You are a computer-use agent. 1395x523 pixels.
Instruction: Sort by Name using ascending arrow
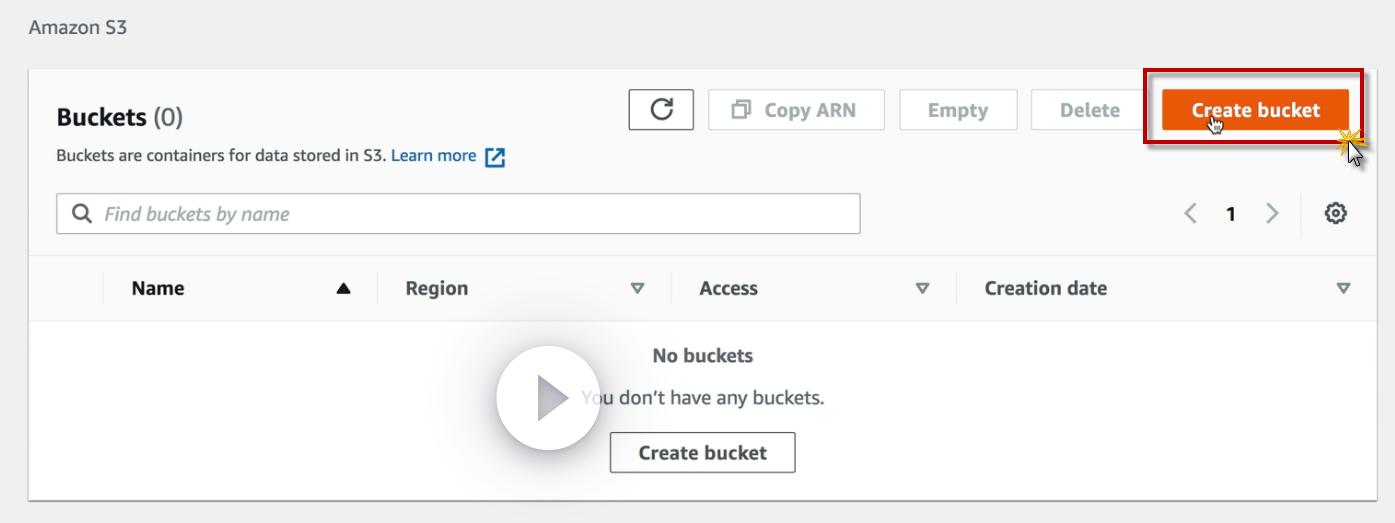click(x=343, y=289)
